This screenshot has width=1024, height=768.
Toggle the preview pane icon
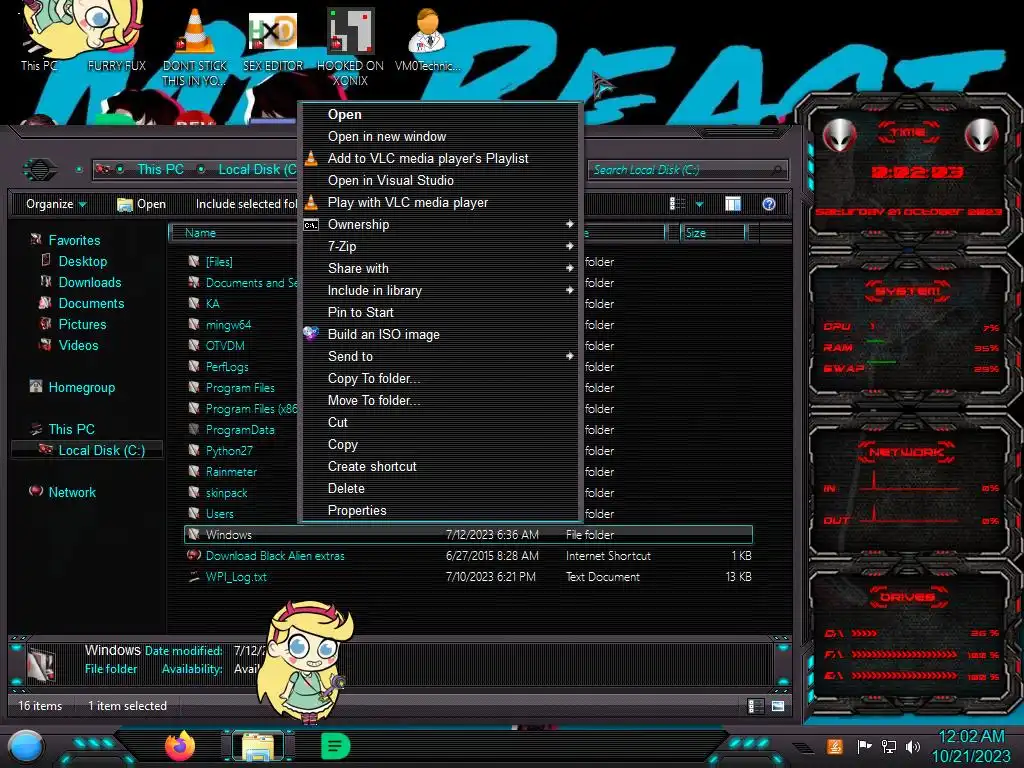click(733, 204)
